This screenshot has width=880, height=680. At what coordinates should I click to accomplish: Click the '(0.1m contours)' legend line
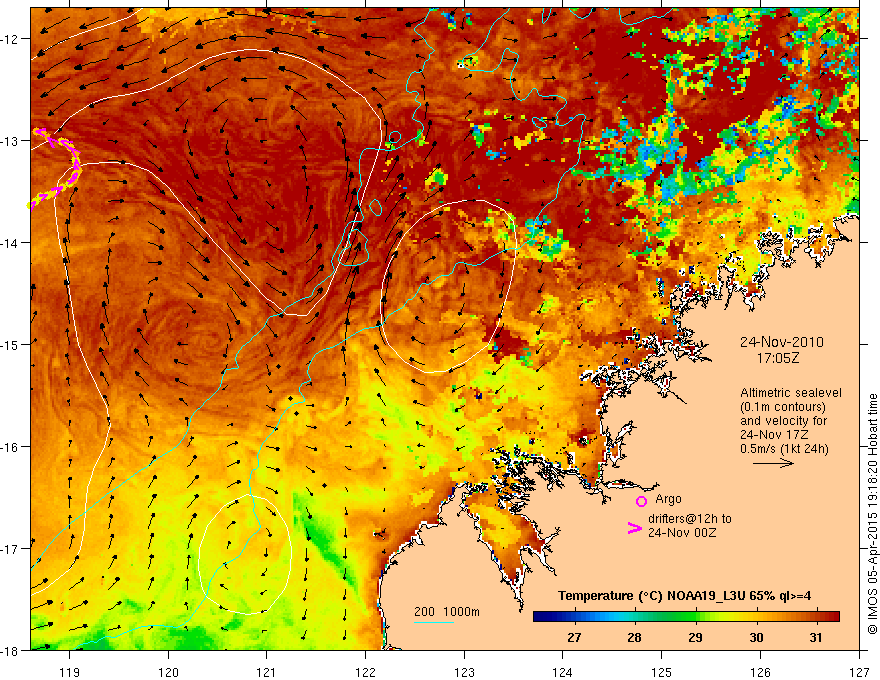(x=783, y=407)
